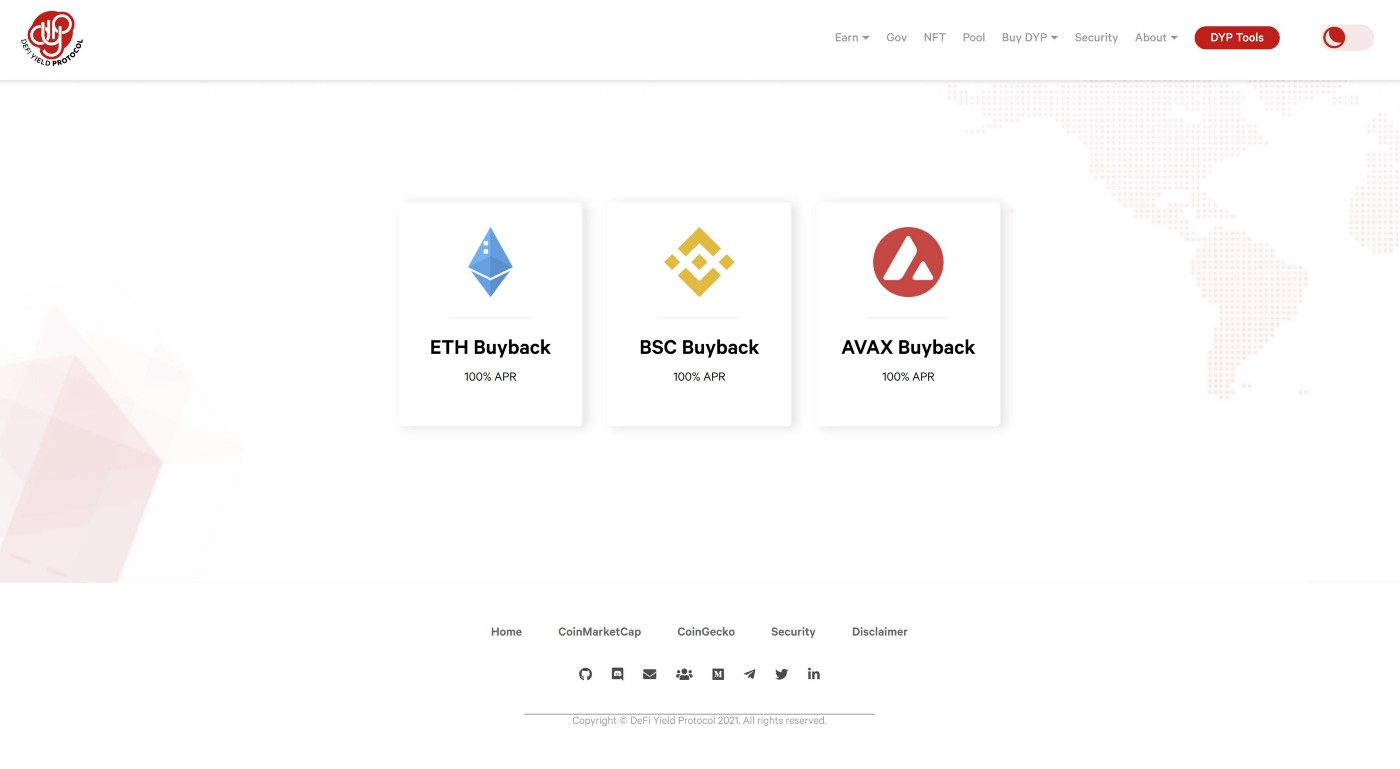Click the email envelope icon

650,674
